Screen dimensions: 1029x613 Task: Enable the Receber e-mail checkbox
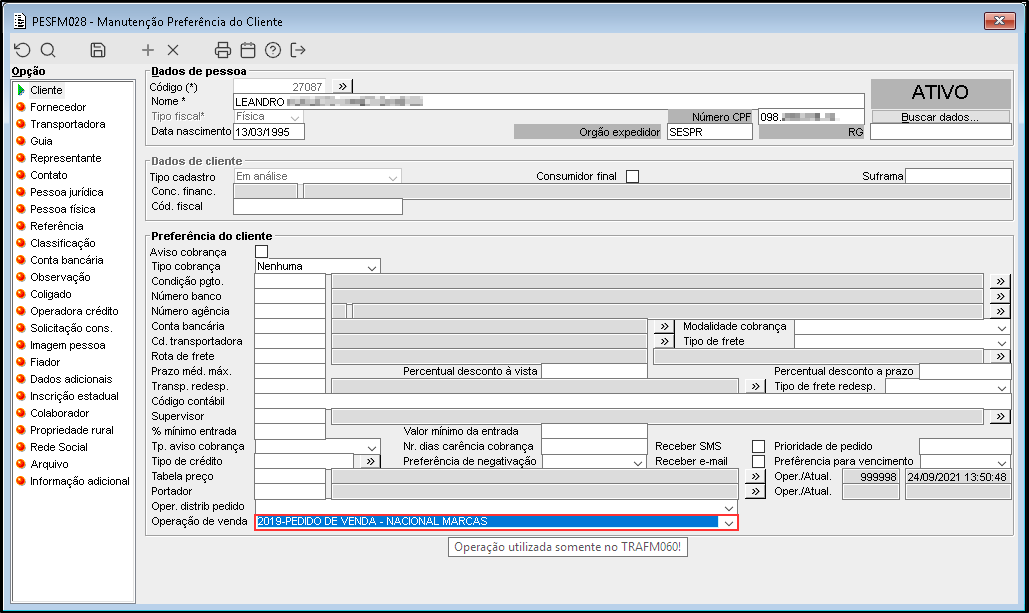759,461
